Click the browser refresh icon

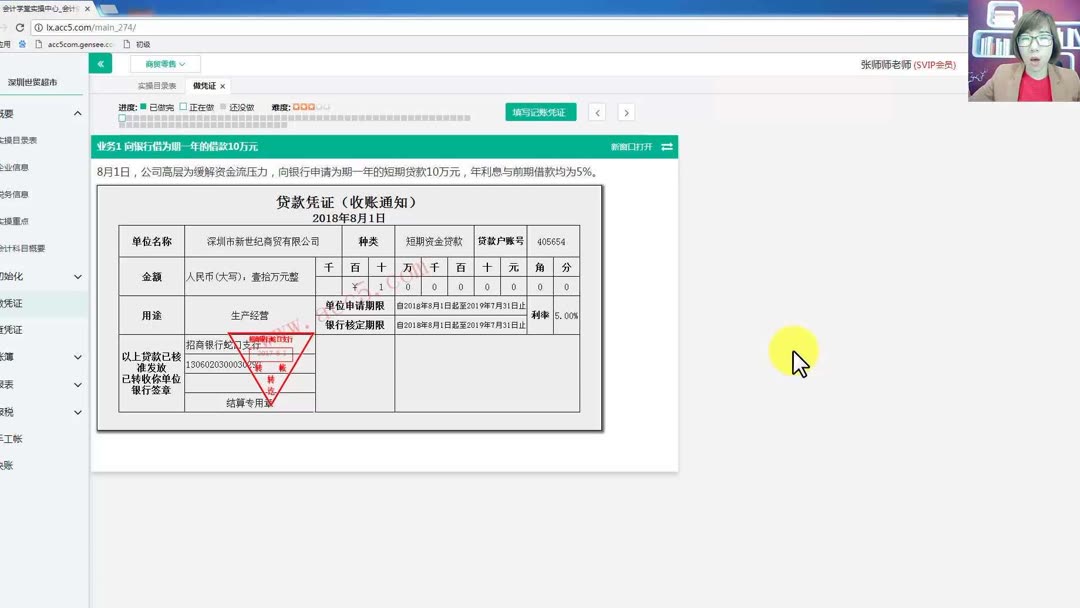(x=22, y=29)
